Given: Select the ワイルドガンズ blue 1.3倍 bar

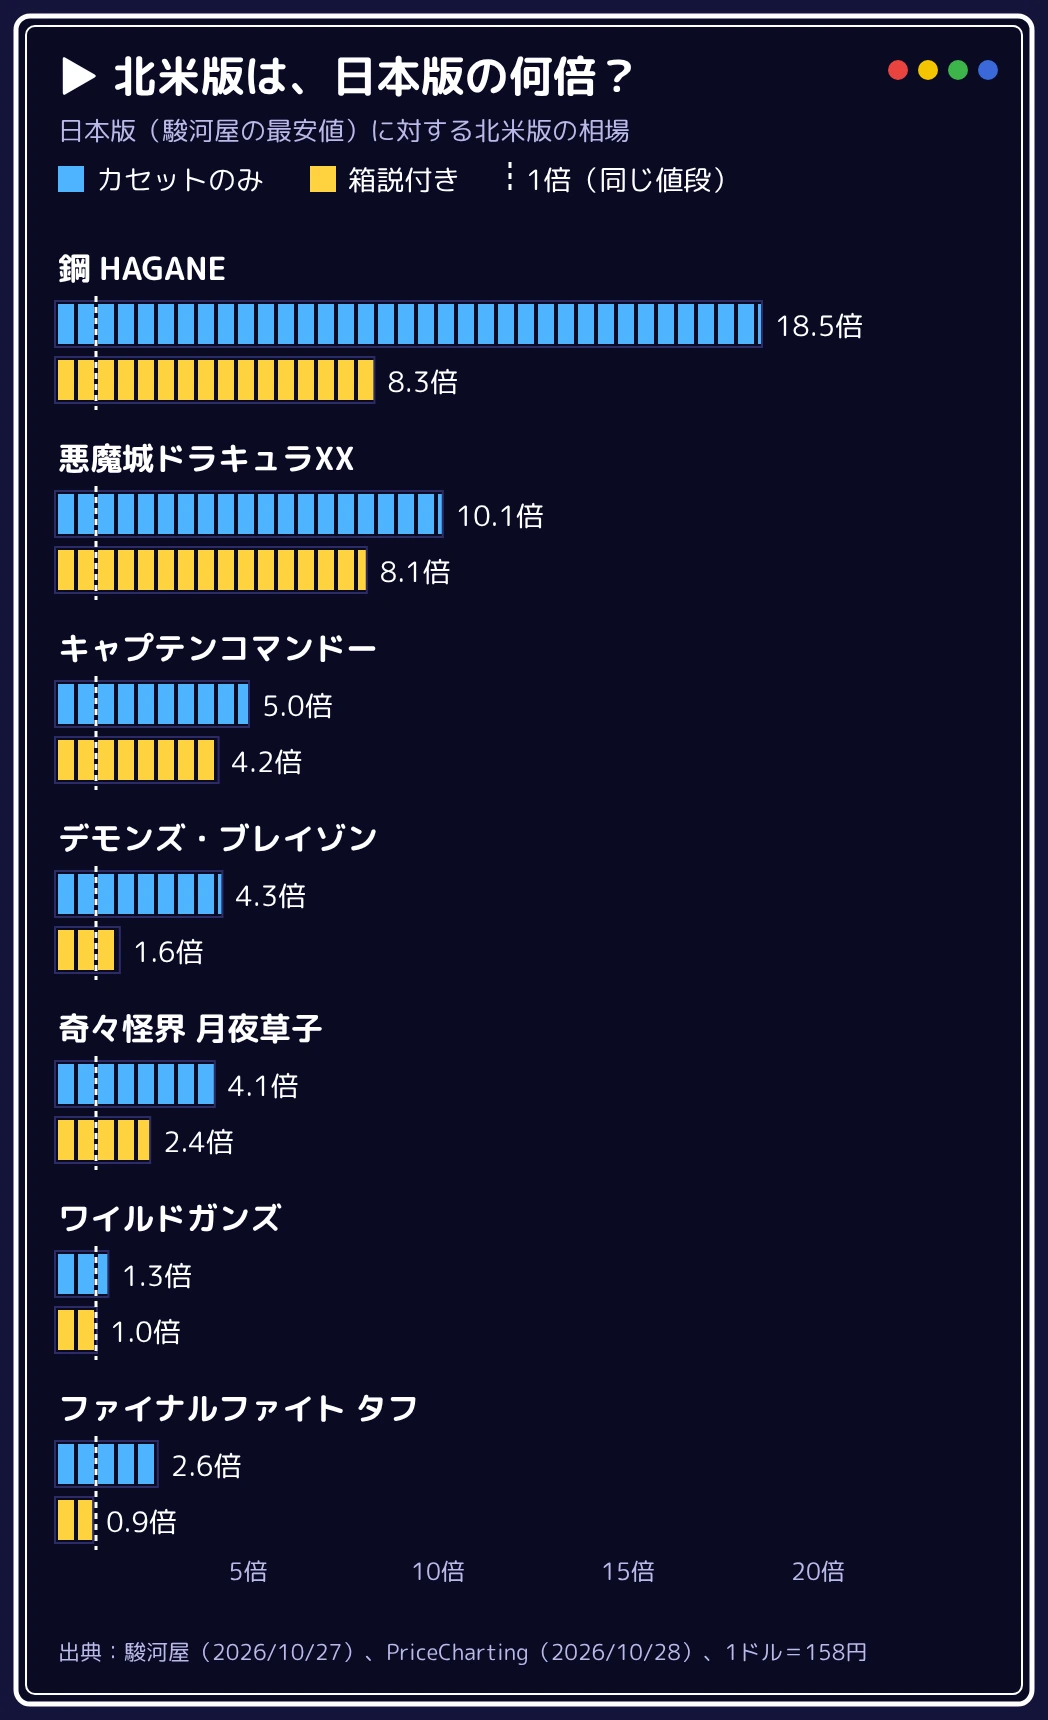Looking at the screenshot, I should [82, 1274].
